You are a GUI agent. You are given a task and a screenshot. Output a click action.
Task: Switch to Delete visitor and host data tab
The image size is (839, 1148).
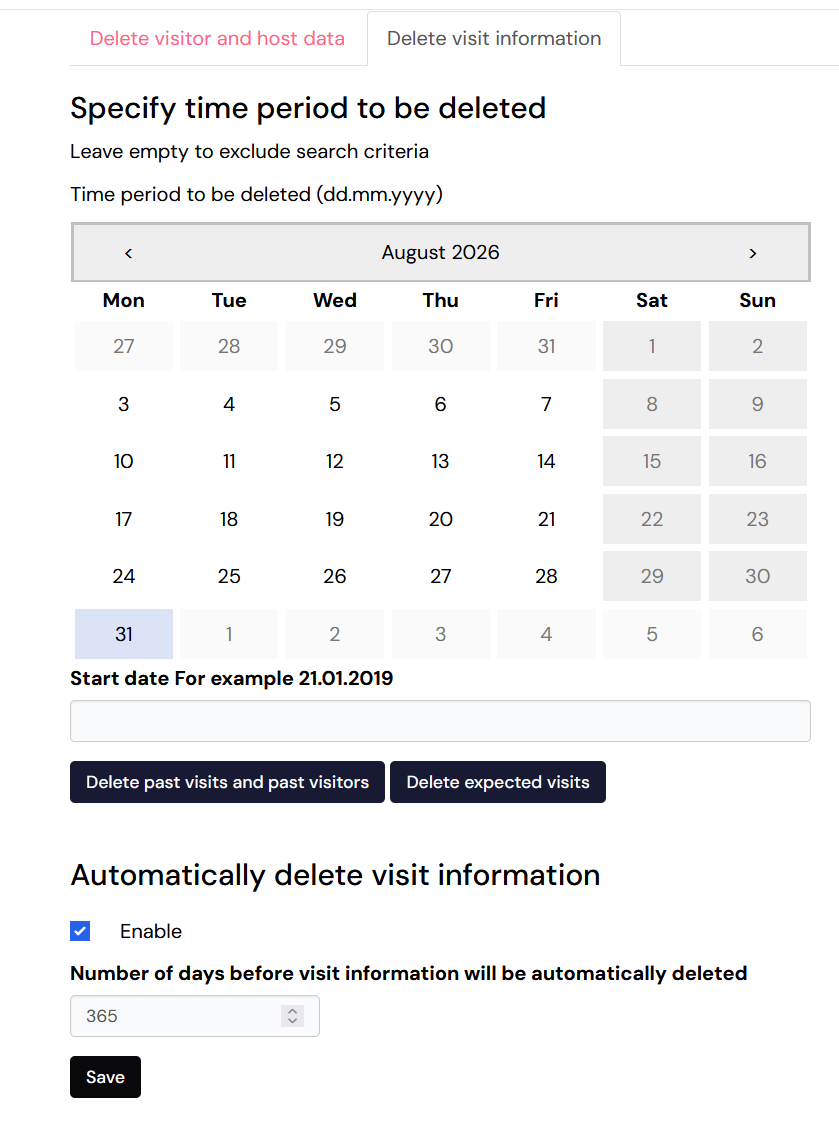[217, 38]
